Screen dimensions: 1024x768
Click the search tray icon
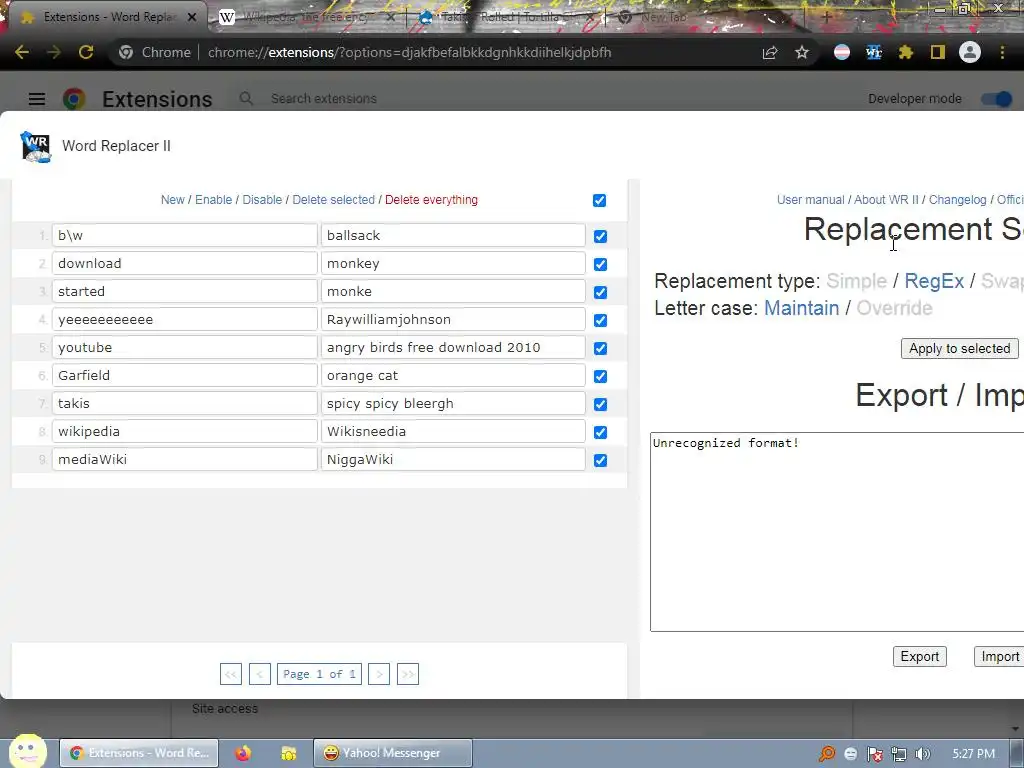[x=827, y=754]
